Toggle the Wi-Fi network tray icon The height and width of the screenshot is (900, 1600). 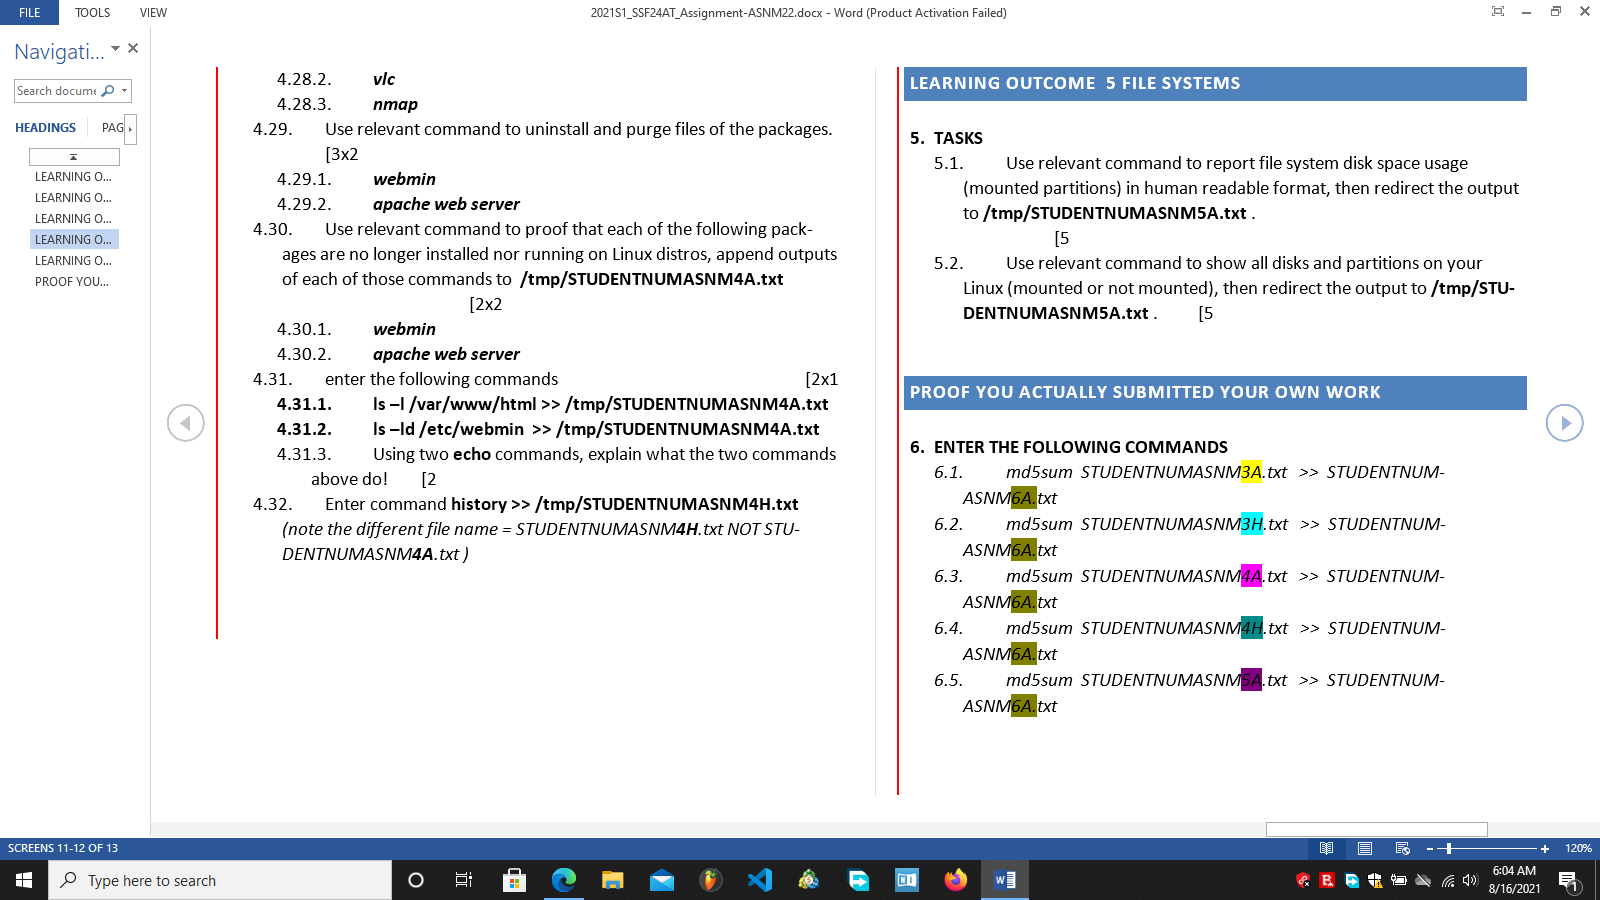(x=1447, y=881)
